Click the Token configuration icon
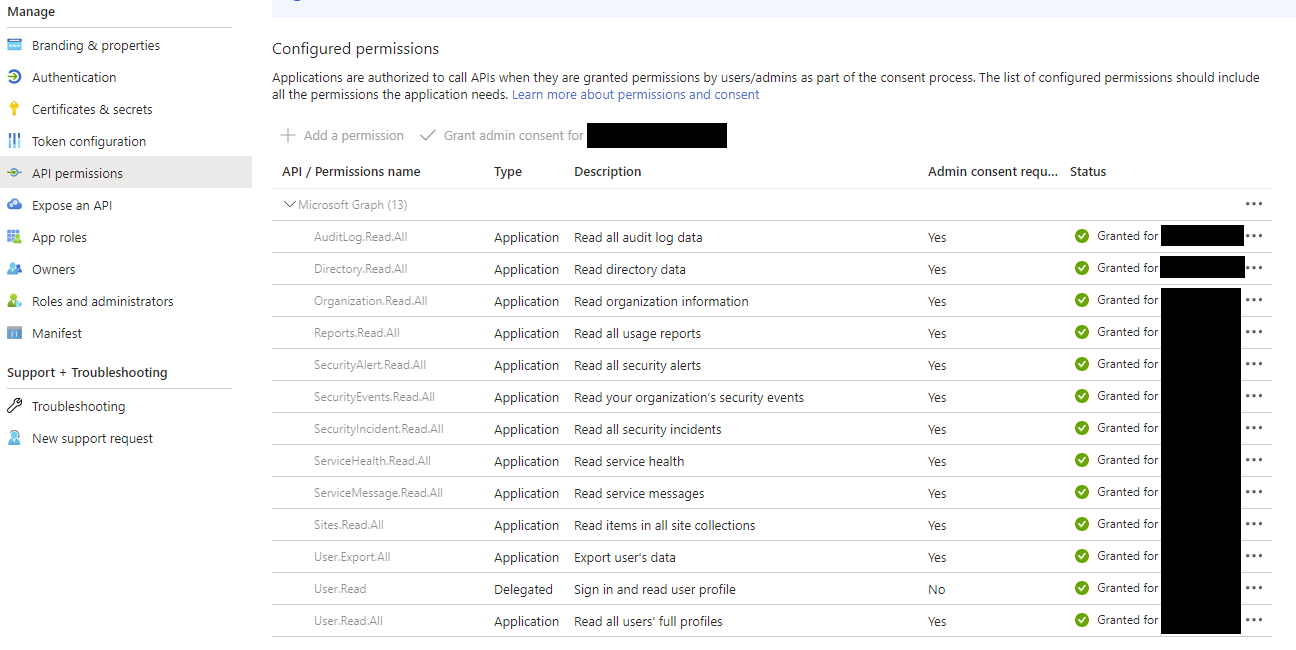 [x=14, y=141]
